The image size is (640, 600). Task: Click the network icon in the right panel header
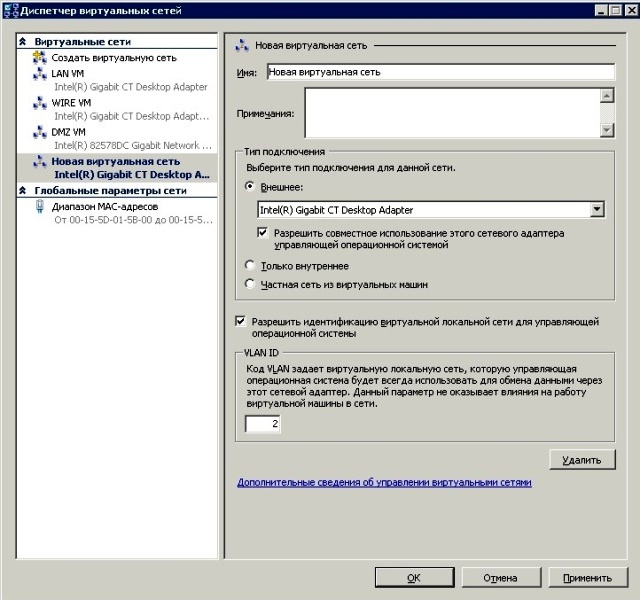point(242,45)
